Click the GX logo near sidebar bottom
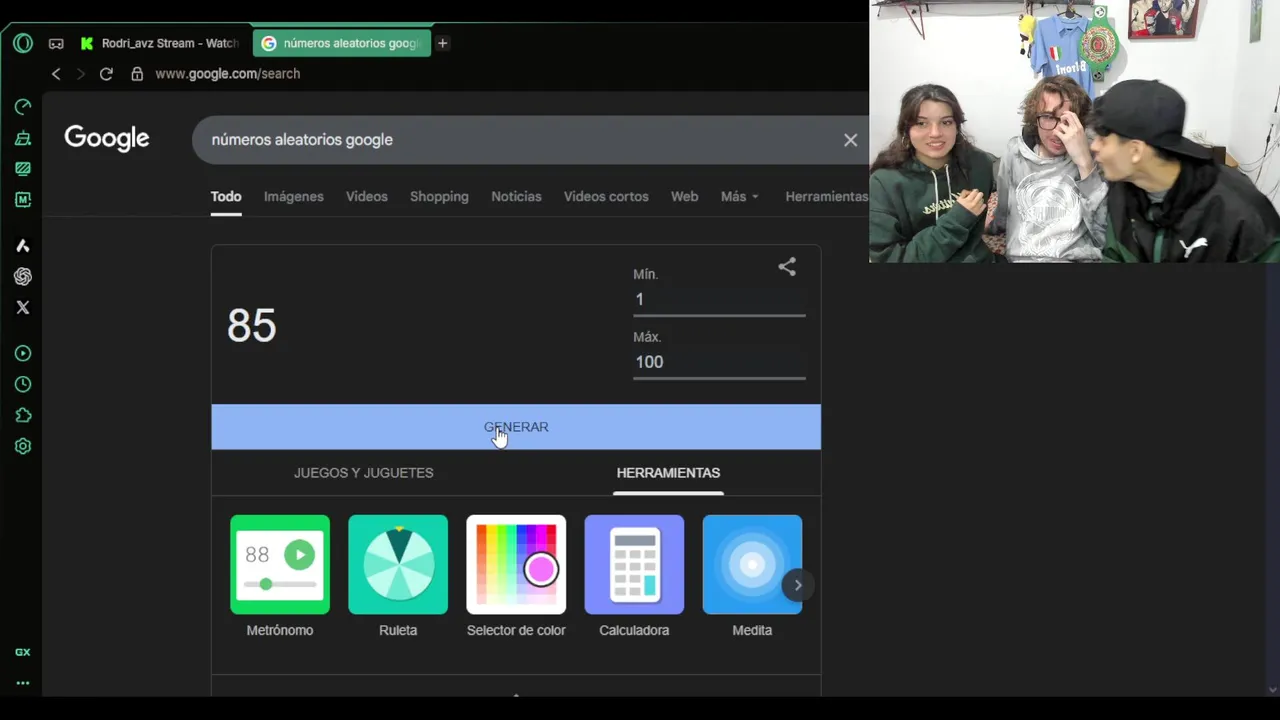1280x720 pixels. point(23,652)
